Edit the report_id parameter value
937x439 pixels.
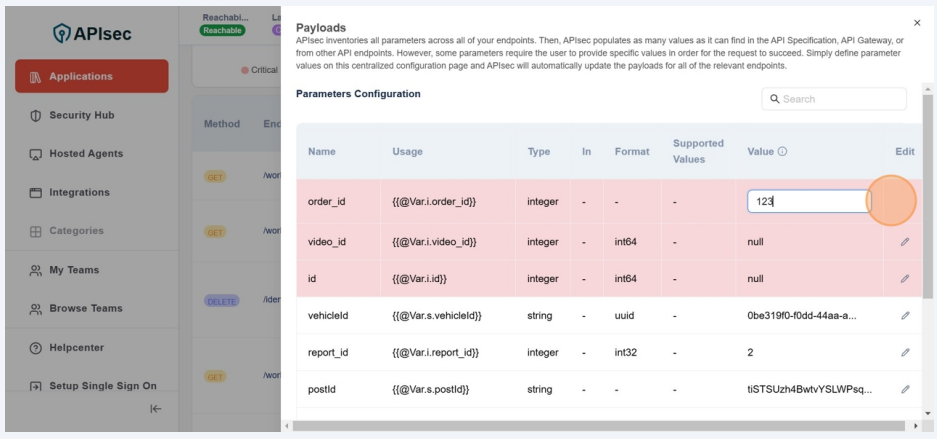[905, 352]
